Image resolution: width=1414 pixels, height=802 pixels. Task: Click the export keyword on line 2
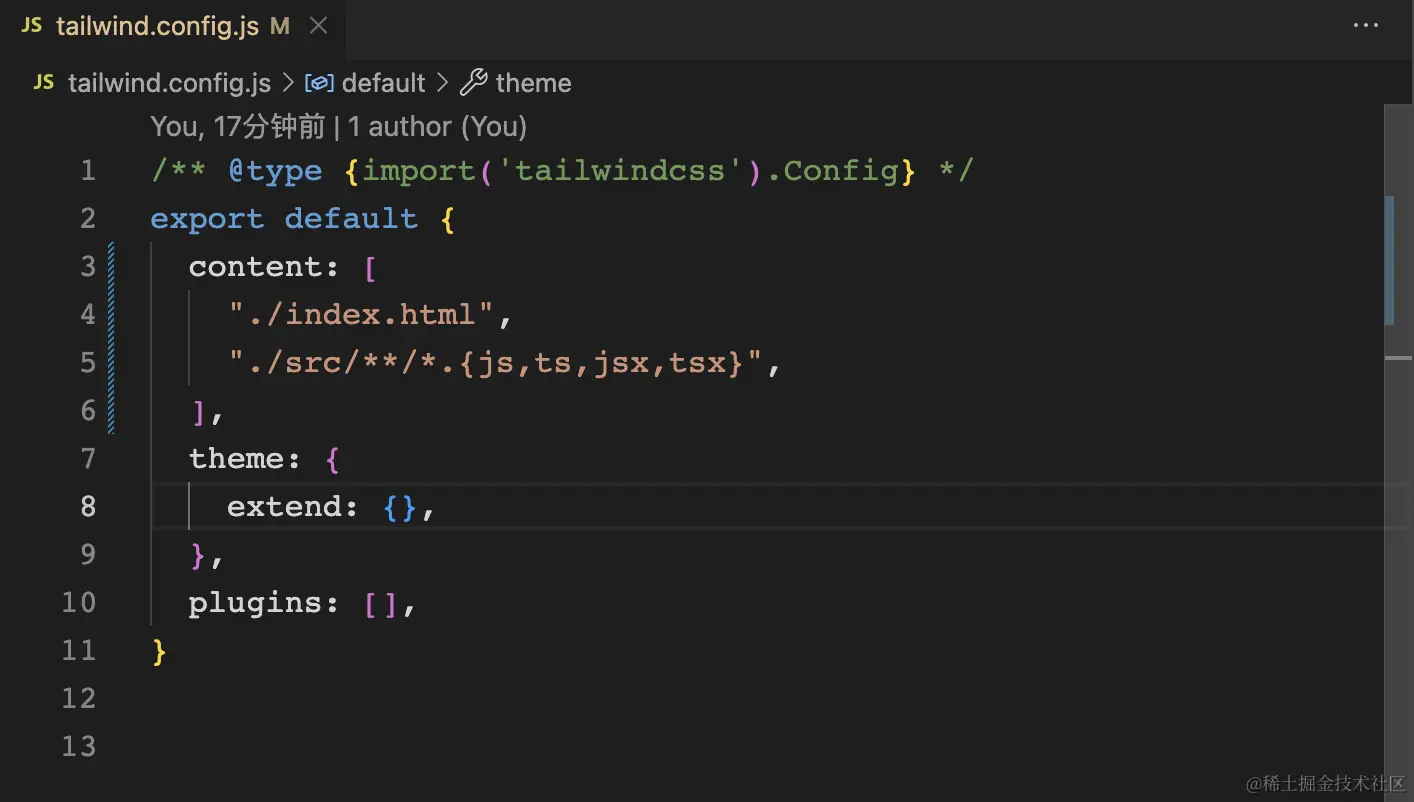207,219
